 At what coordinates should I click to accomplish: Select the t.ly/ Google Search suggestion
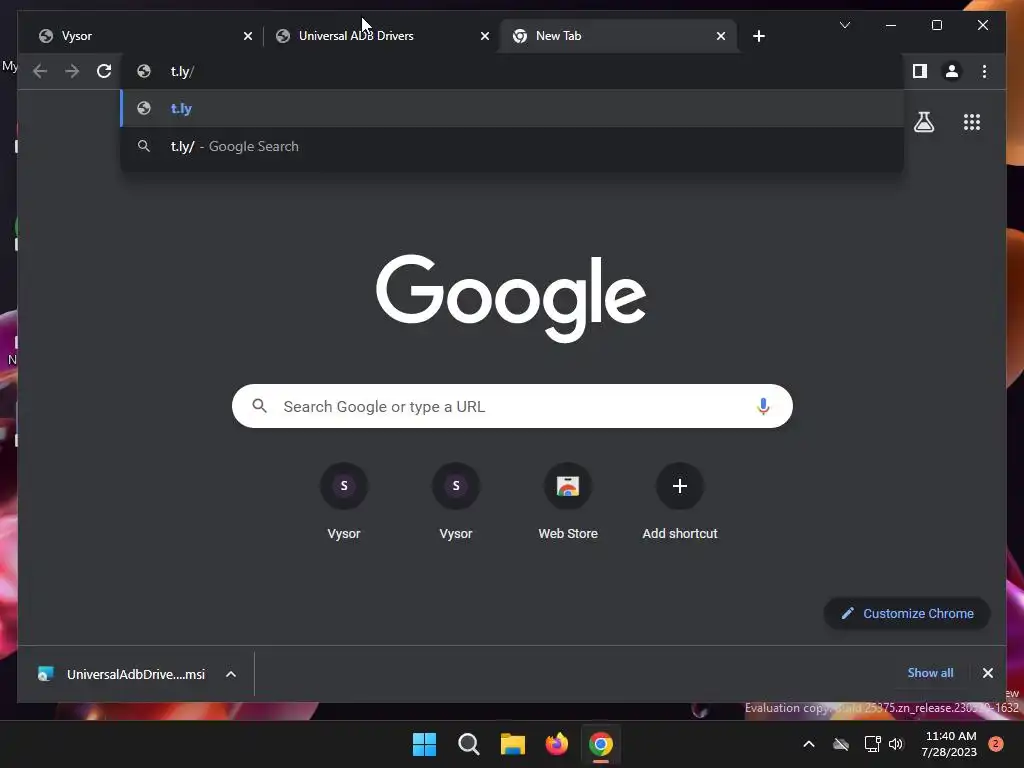tap(512, 146)
